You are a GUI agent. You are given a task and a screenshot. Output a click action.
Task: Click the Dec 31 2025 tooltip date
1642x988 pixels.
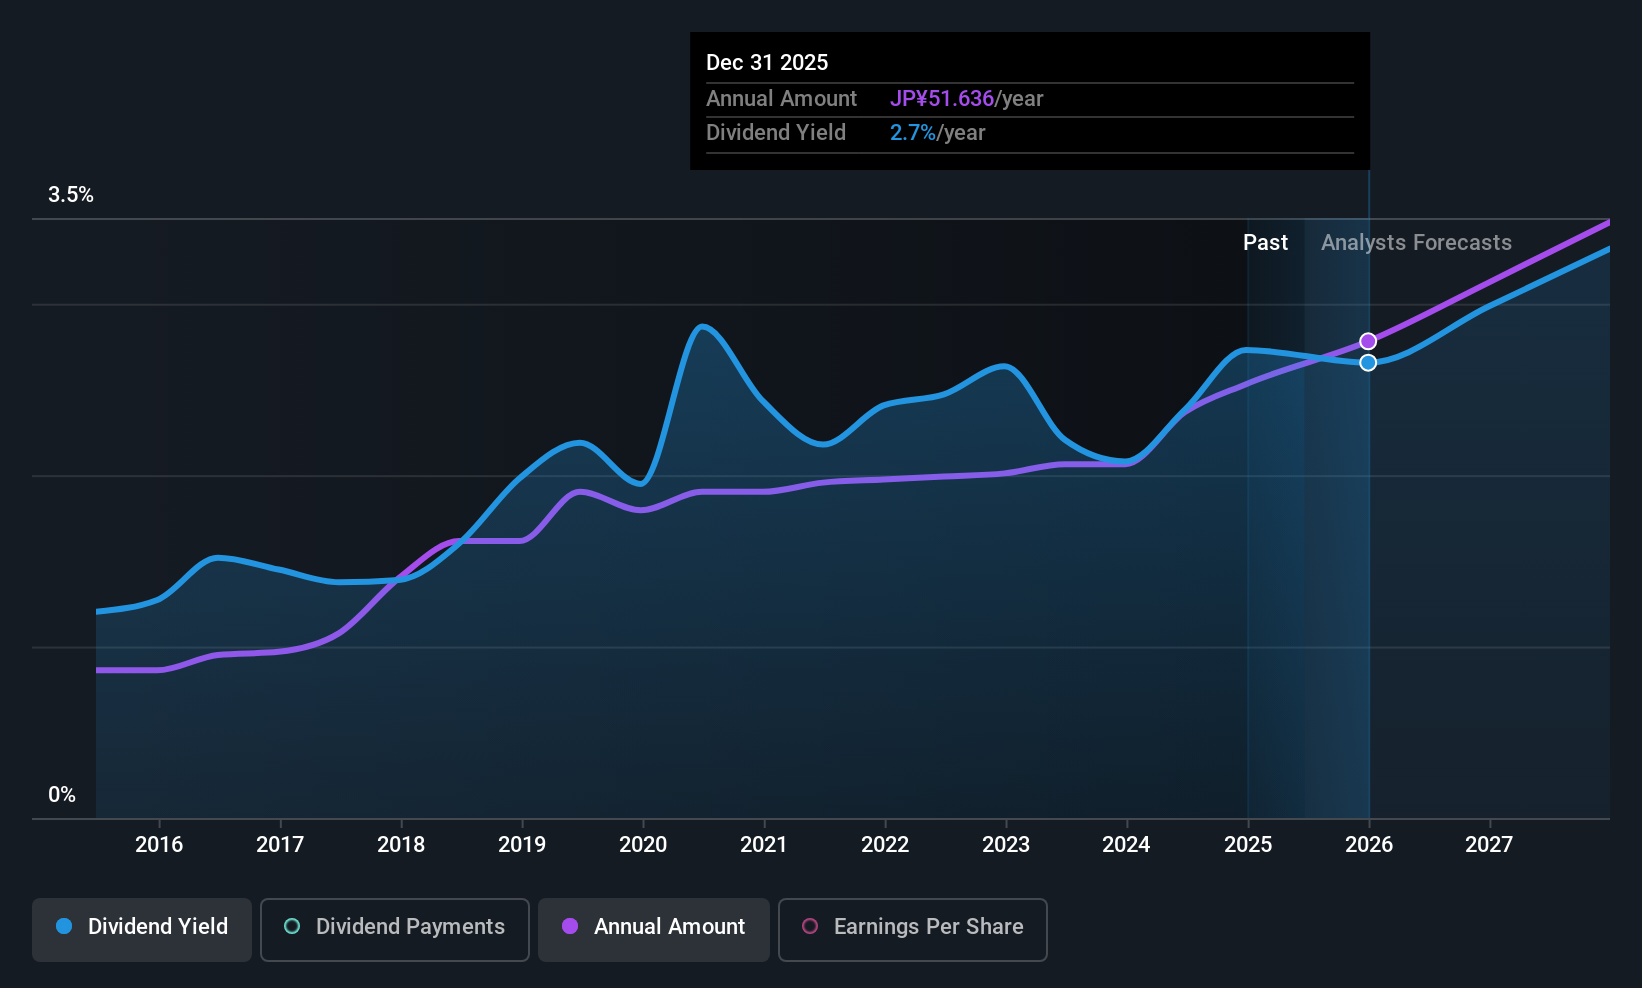tap(767, 62)
